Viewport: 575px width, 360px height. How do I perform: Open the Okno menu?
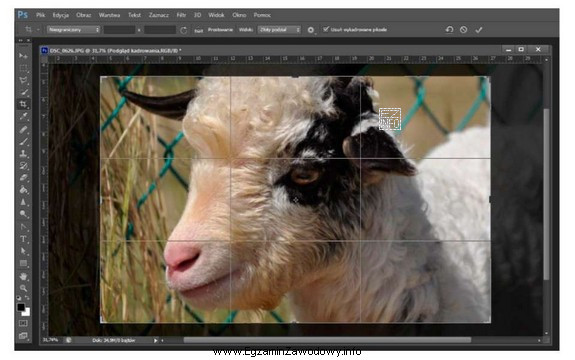point(239,15)
